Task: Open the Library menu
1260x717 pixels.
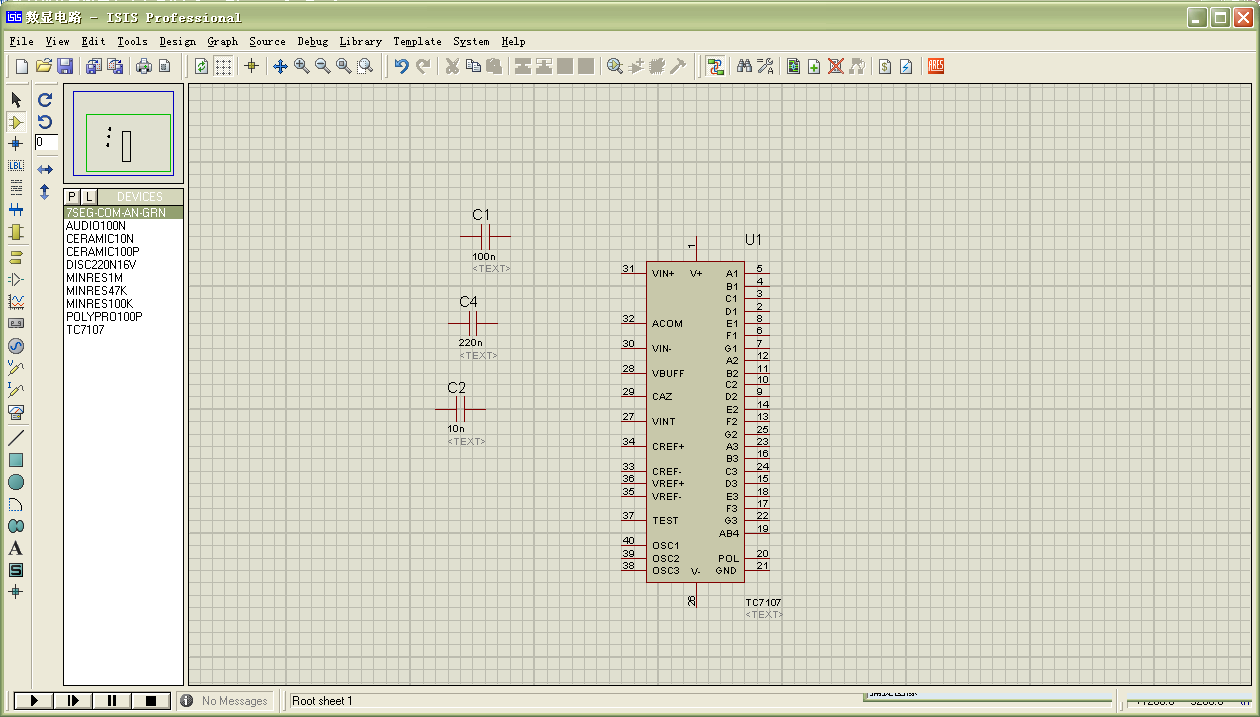Action: [360, 41]
